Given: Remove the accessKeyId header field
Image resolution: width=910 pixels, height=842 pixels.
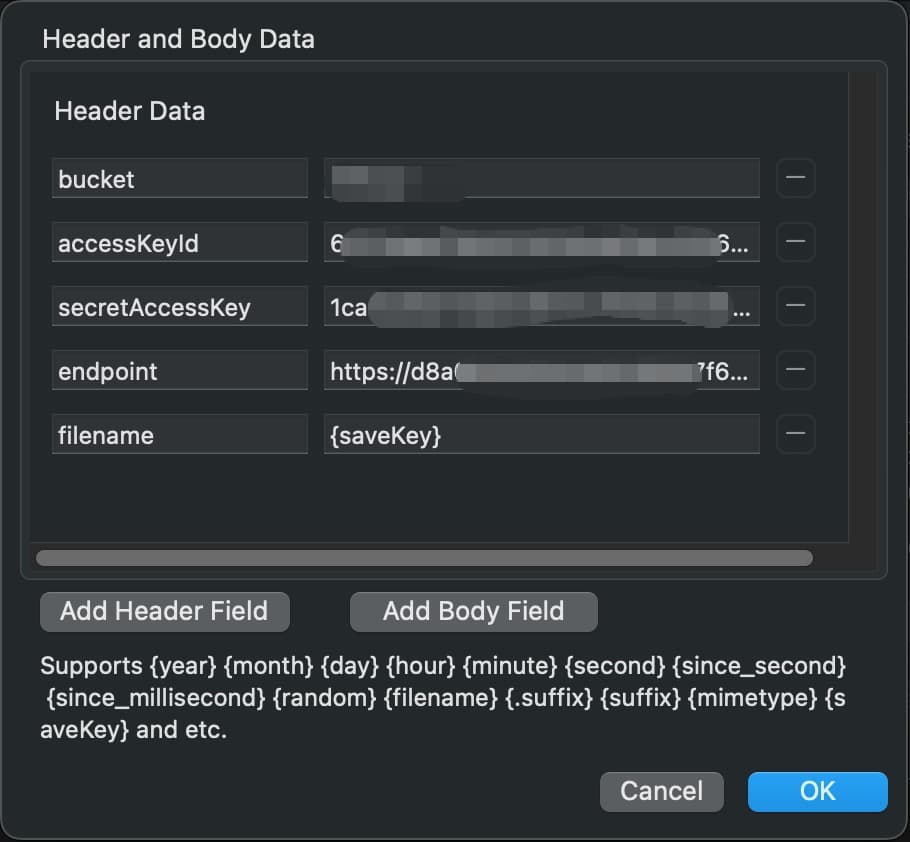Looking at the screenshot, I should [795, 242].
